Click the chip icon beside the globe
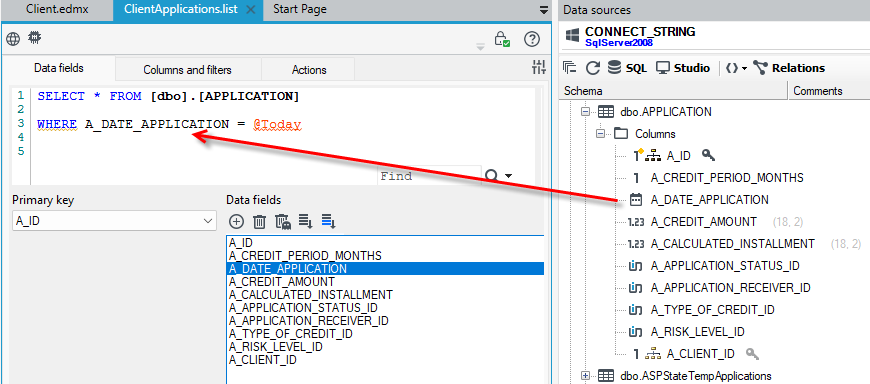The image size is (870, 384). (x=35, y=38)
